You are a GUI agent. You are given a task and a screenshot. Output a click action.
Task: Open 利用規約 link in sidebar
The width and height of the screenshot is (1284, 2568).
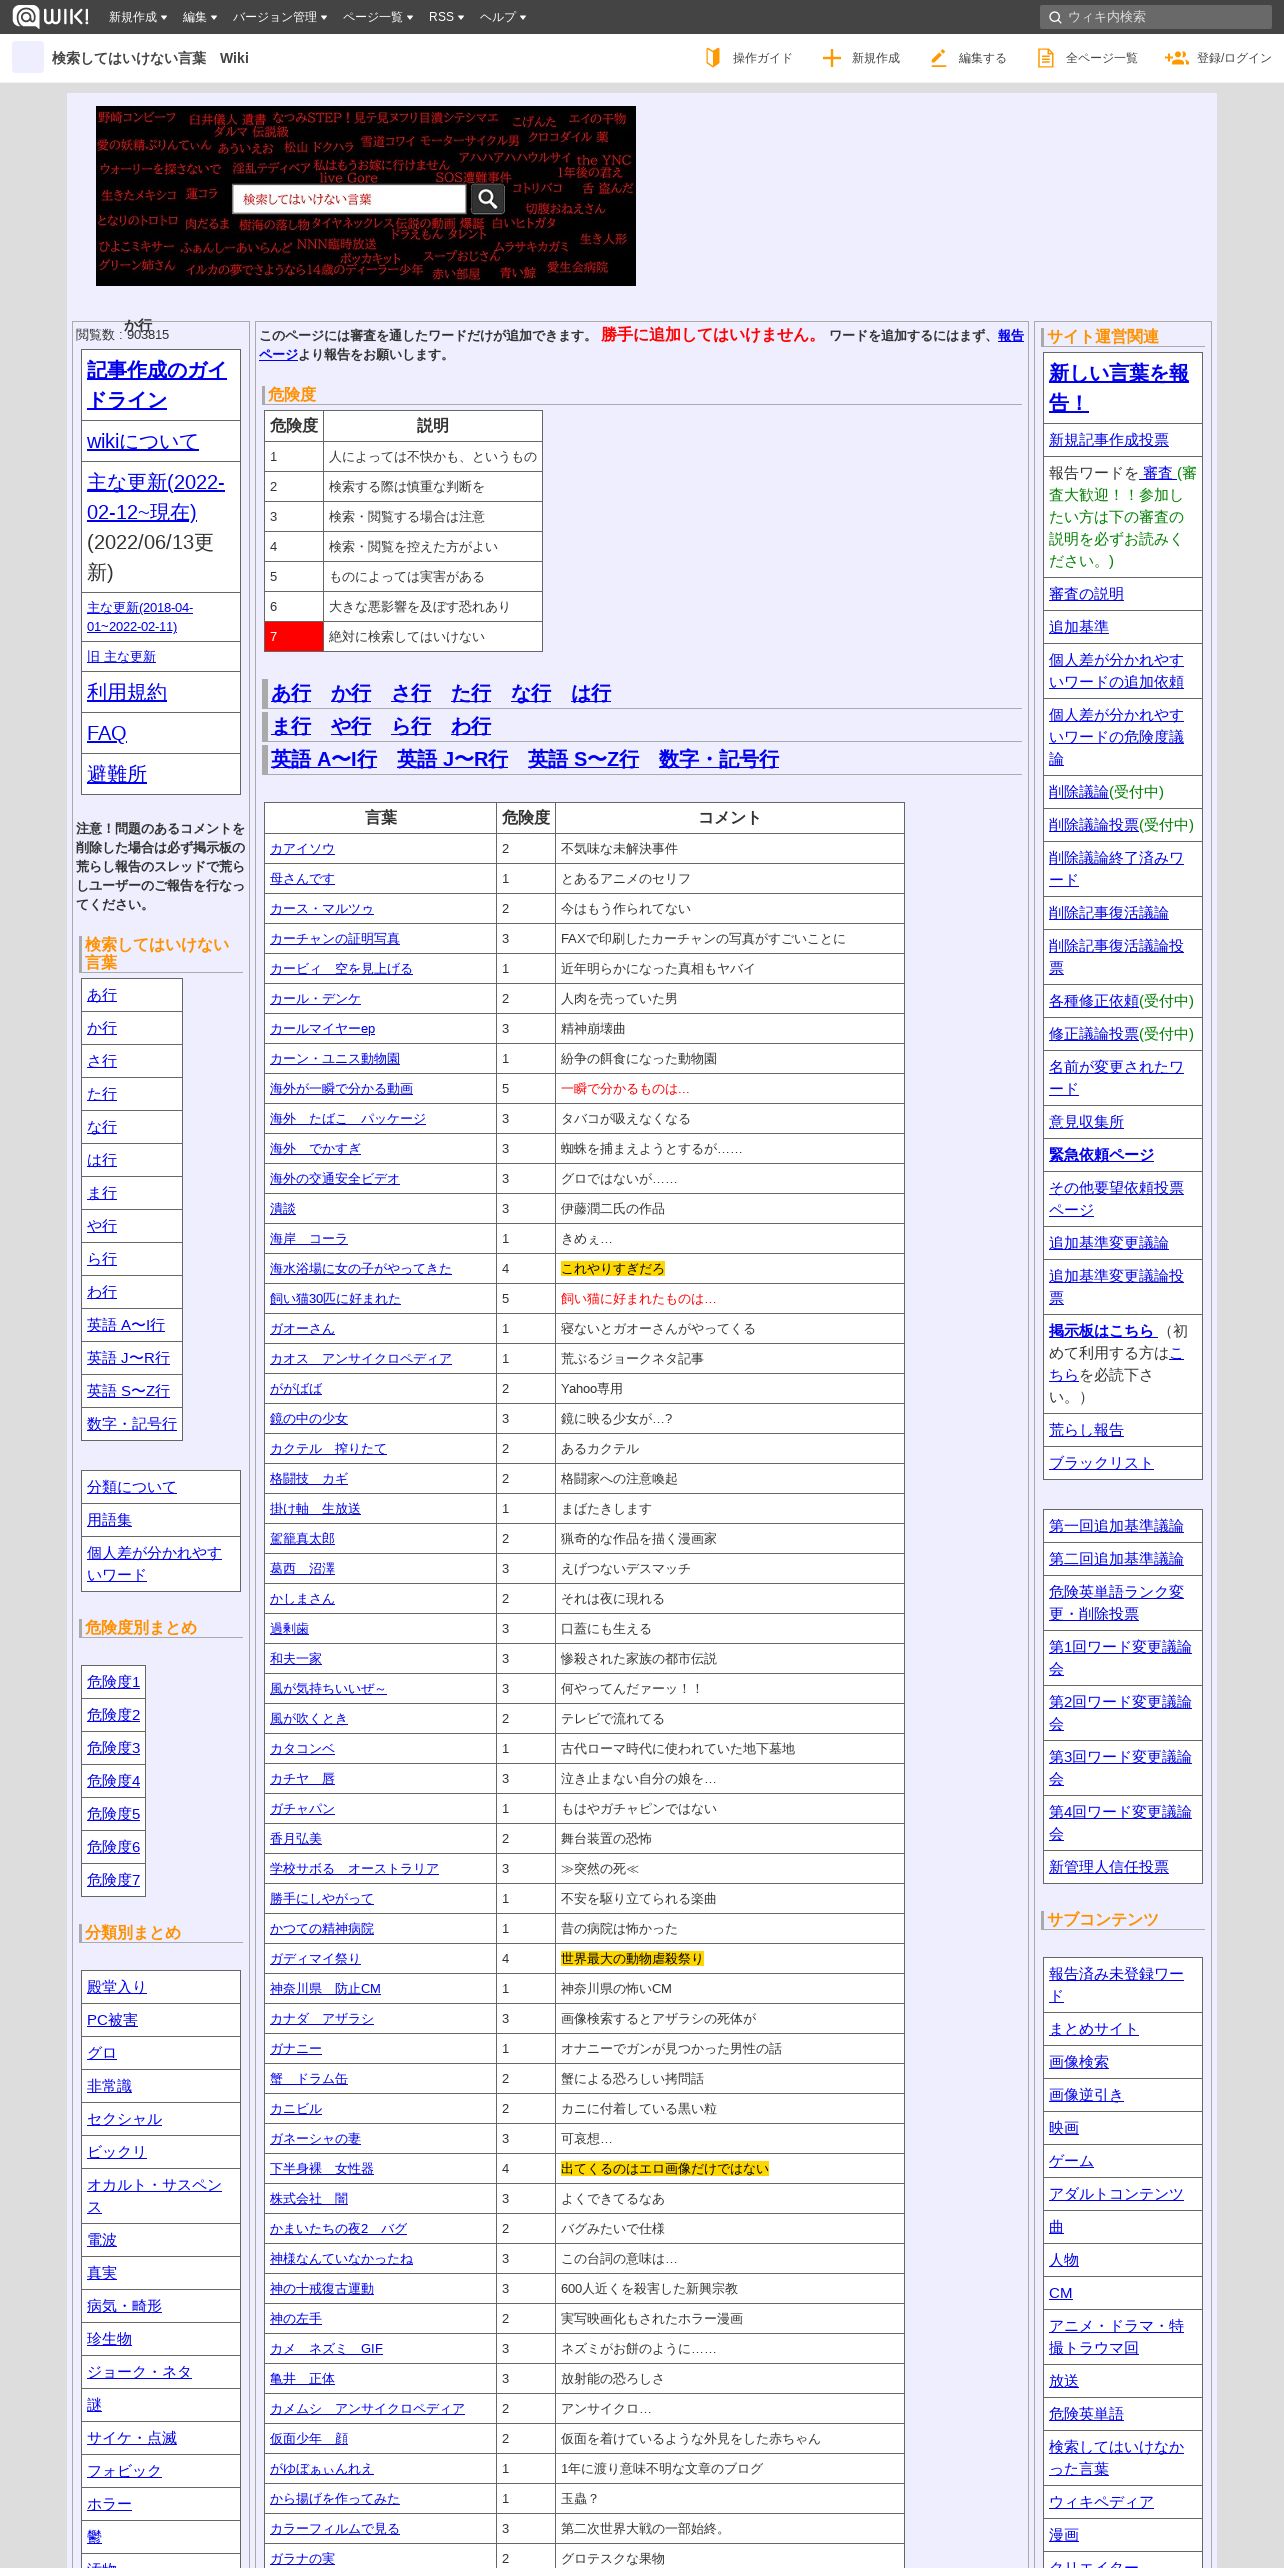(x=127, y=692)
